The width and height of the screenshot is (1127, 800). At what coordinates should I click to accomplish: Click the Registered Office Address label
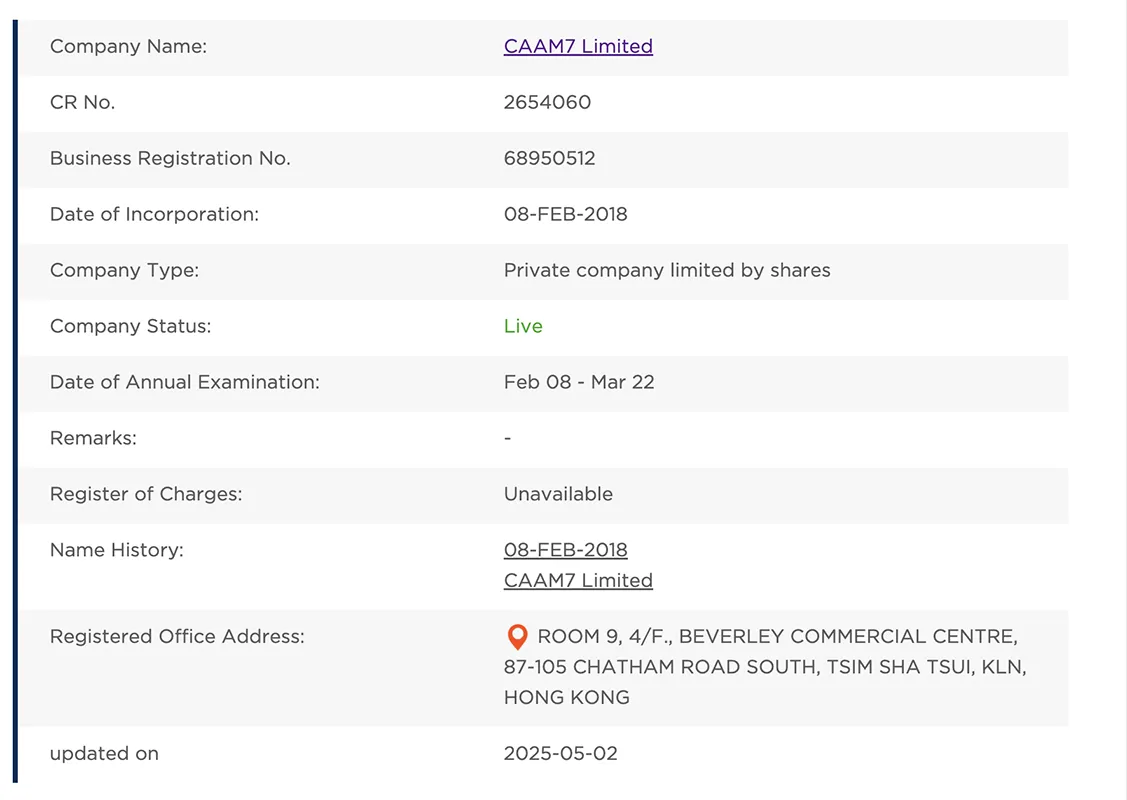pos(178,637)
